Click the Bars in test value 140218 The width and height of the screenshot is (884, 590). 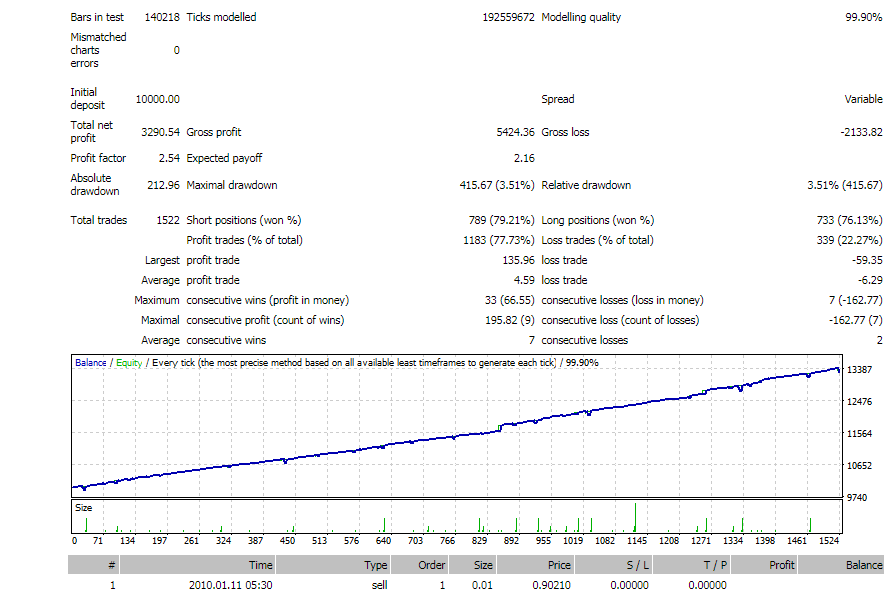click(x=162, y=17)
